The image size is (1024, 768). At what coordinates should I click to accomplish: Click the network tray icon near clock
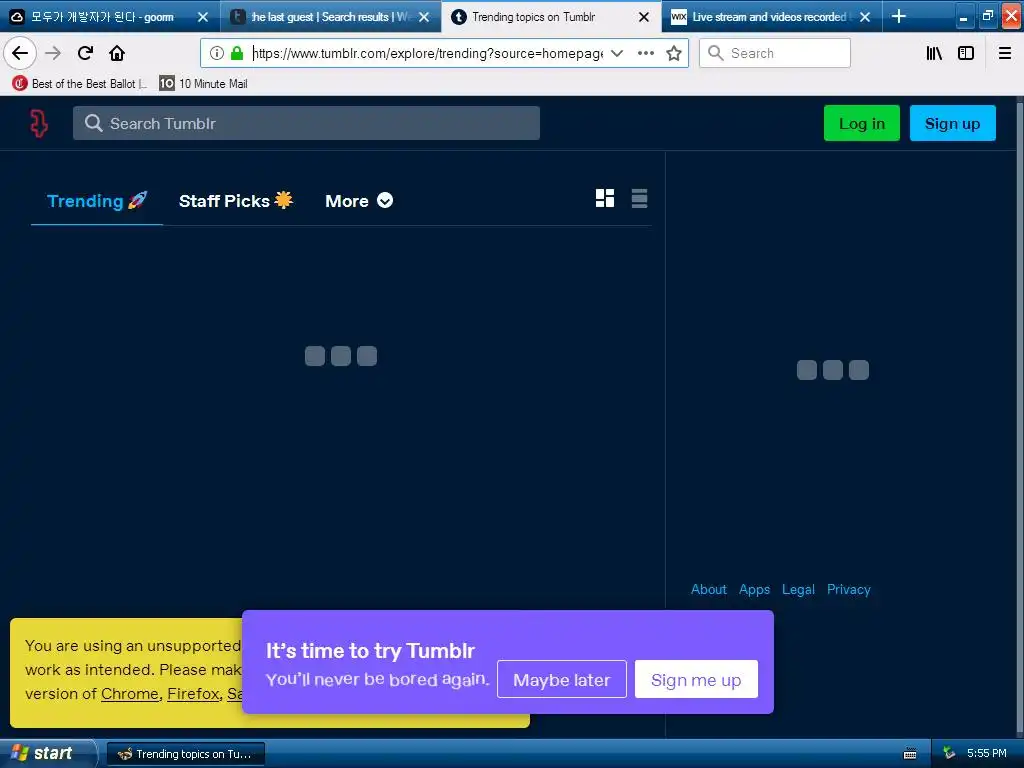pyautogui.click(x=949, y=754)
